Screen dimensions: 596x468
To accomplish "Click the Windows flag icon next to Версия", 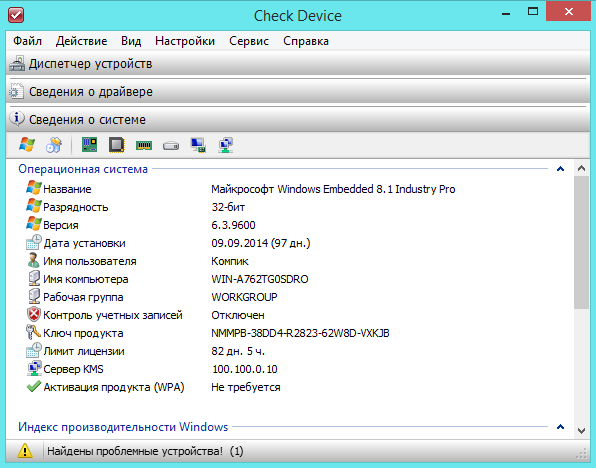I will tap(34, 224).
